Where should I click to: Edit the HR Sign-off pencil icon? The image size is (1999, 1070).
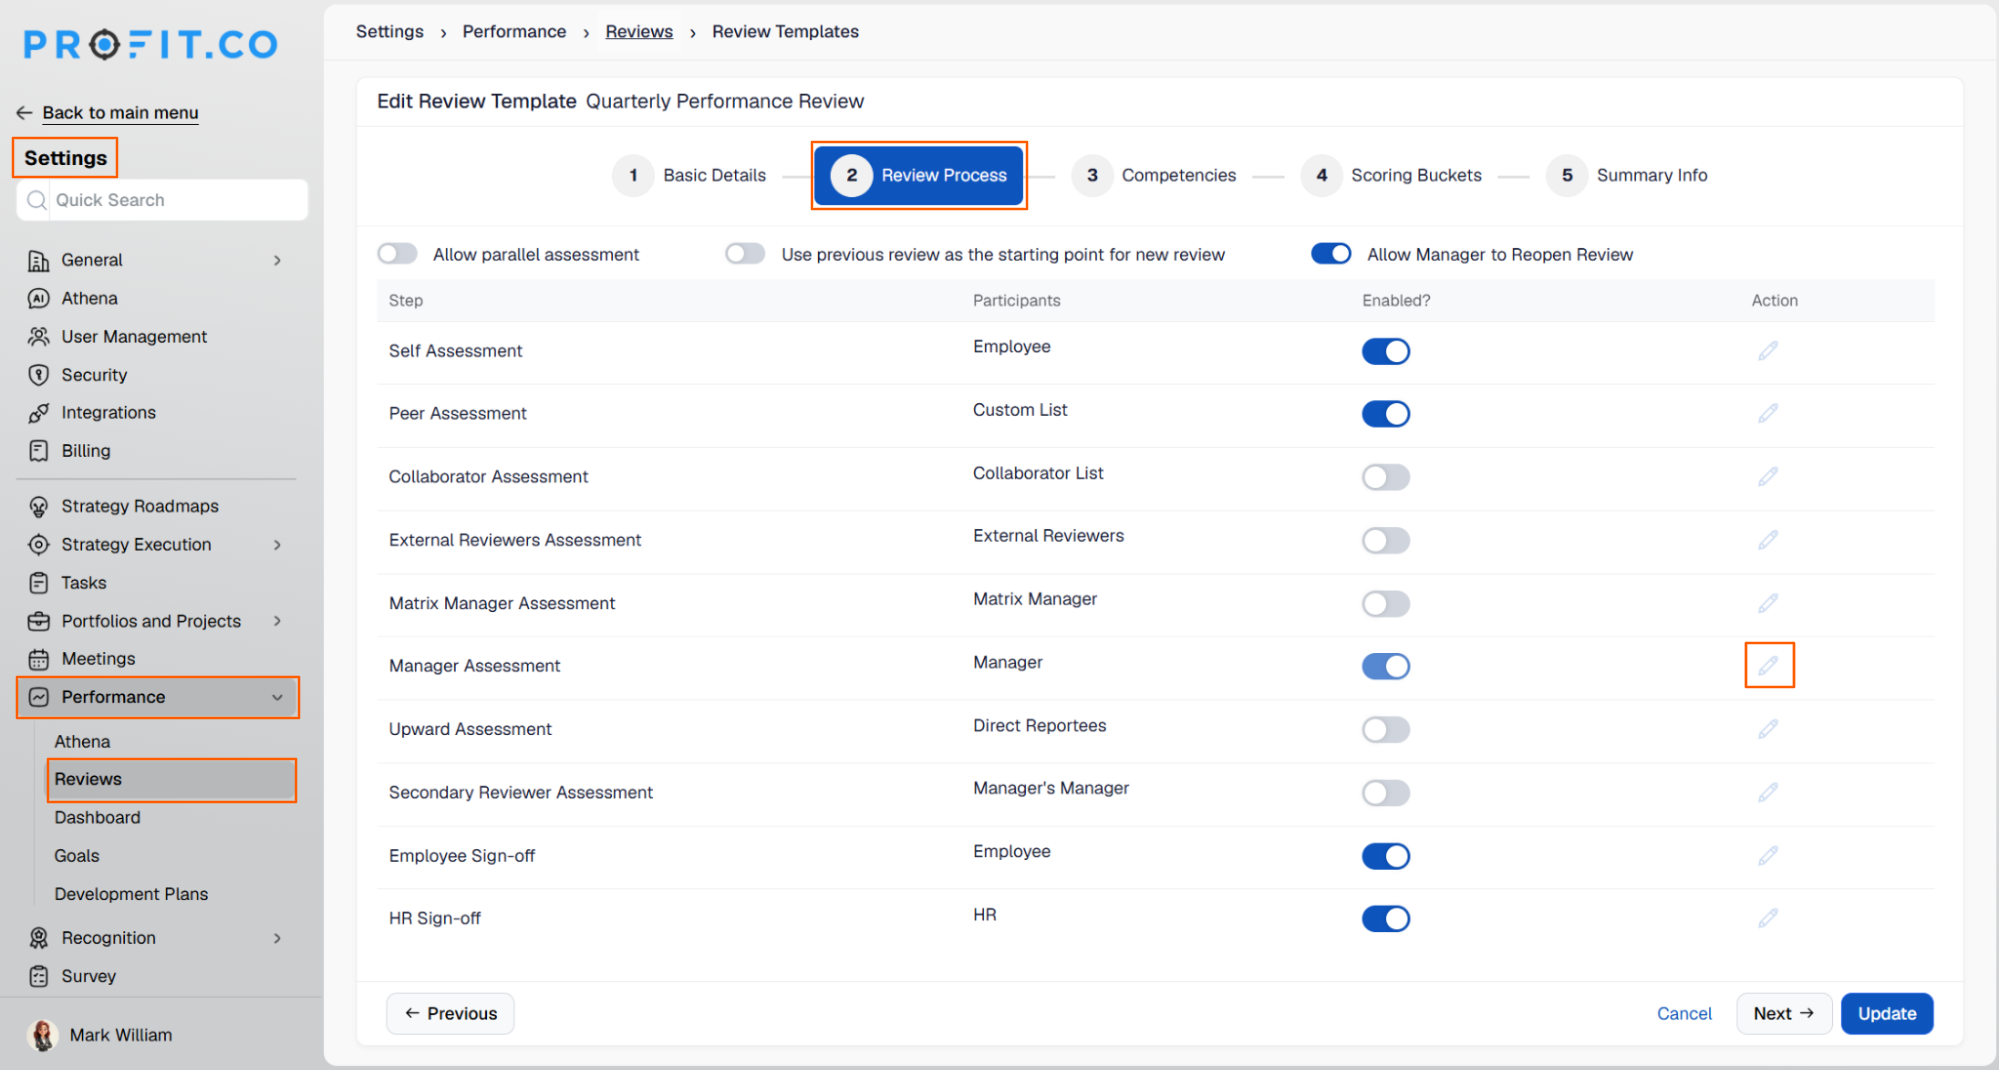[1768, 918]
